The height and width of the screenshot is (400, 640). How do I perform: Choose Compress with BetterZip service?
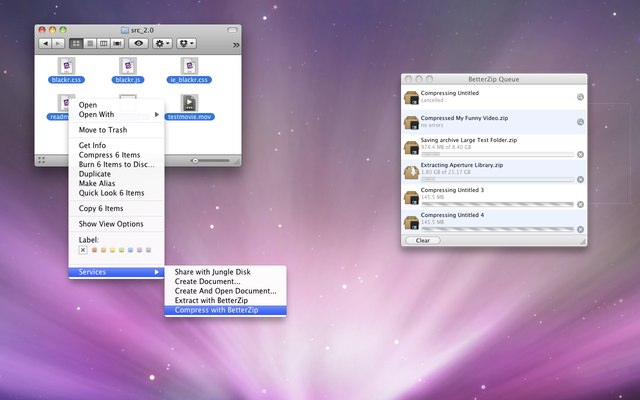[x=215, y=310]
